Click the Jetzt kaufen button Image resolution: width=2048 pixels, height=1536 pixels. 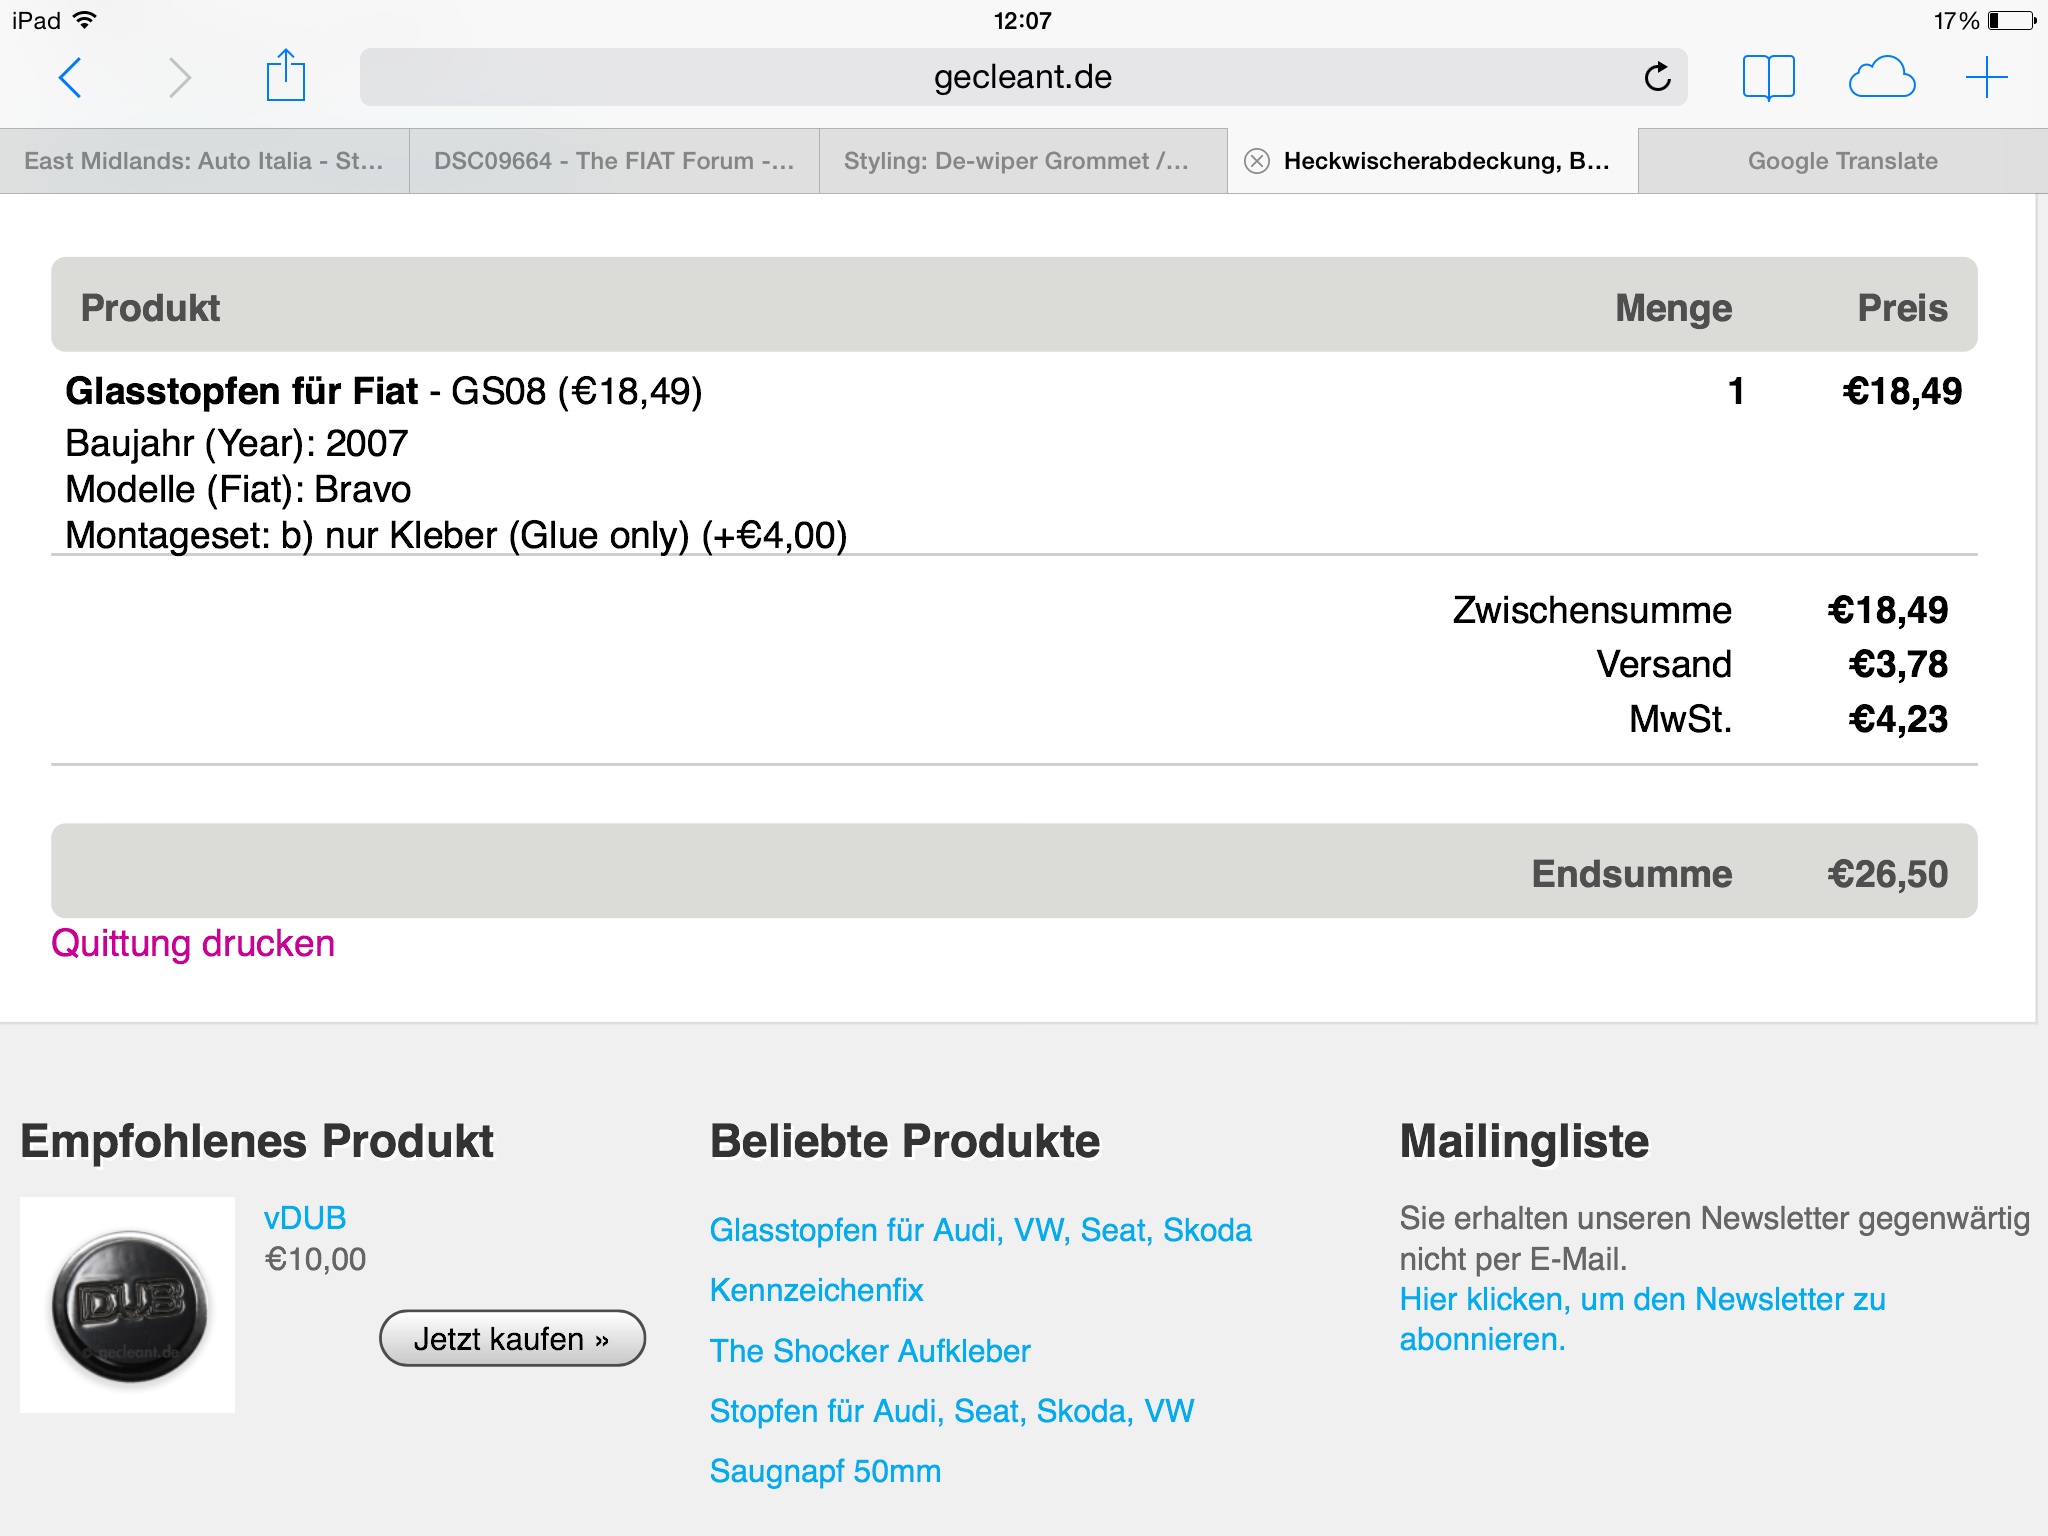[x=512, y=1338]
